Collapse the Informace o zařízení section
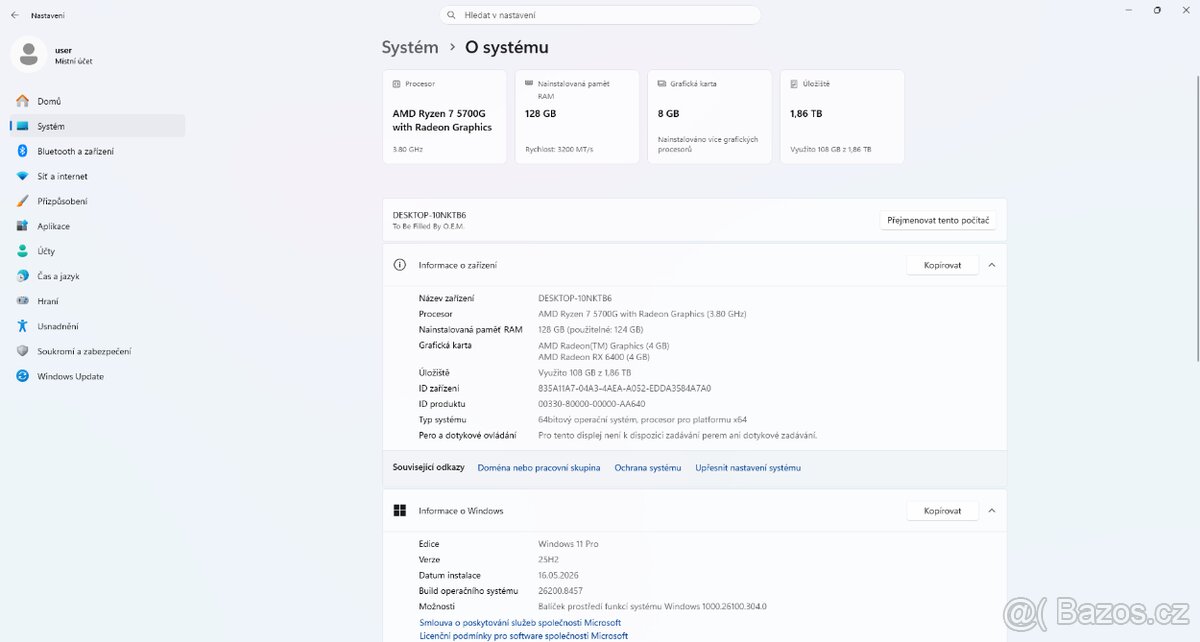This screenshot has width=1200, height=642. [x=991, y=265]
